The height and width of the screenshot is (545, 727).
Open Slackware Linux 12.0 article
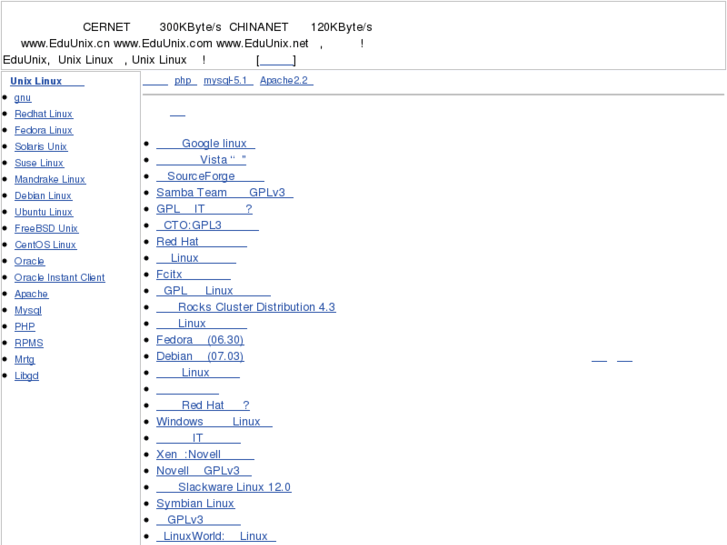[x=224, y=487]
